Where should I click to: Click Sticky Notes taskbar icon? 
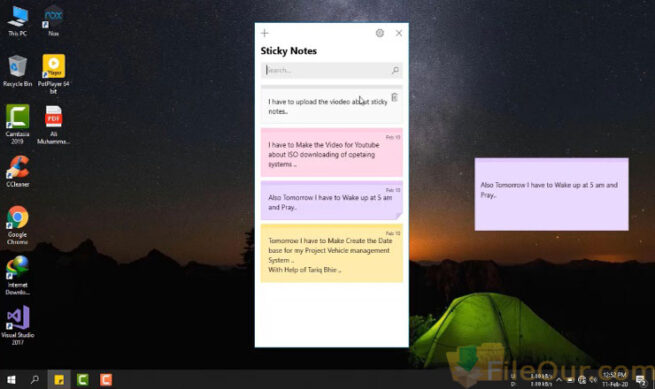coord(59,379)
